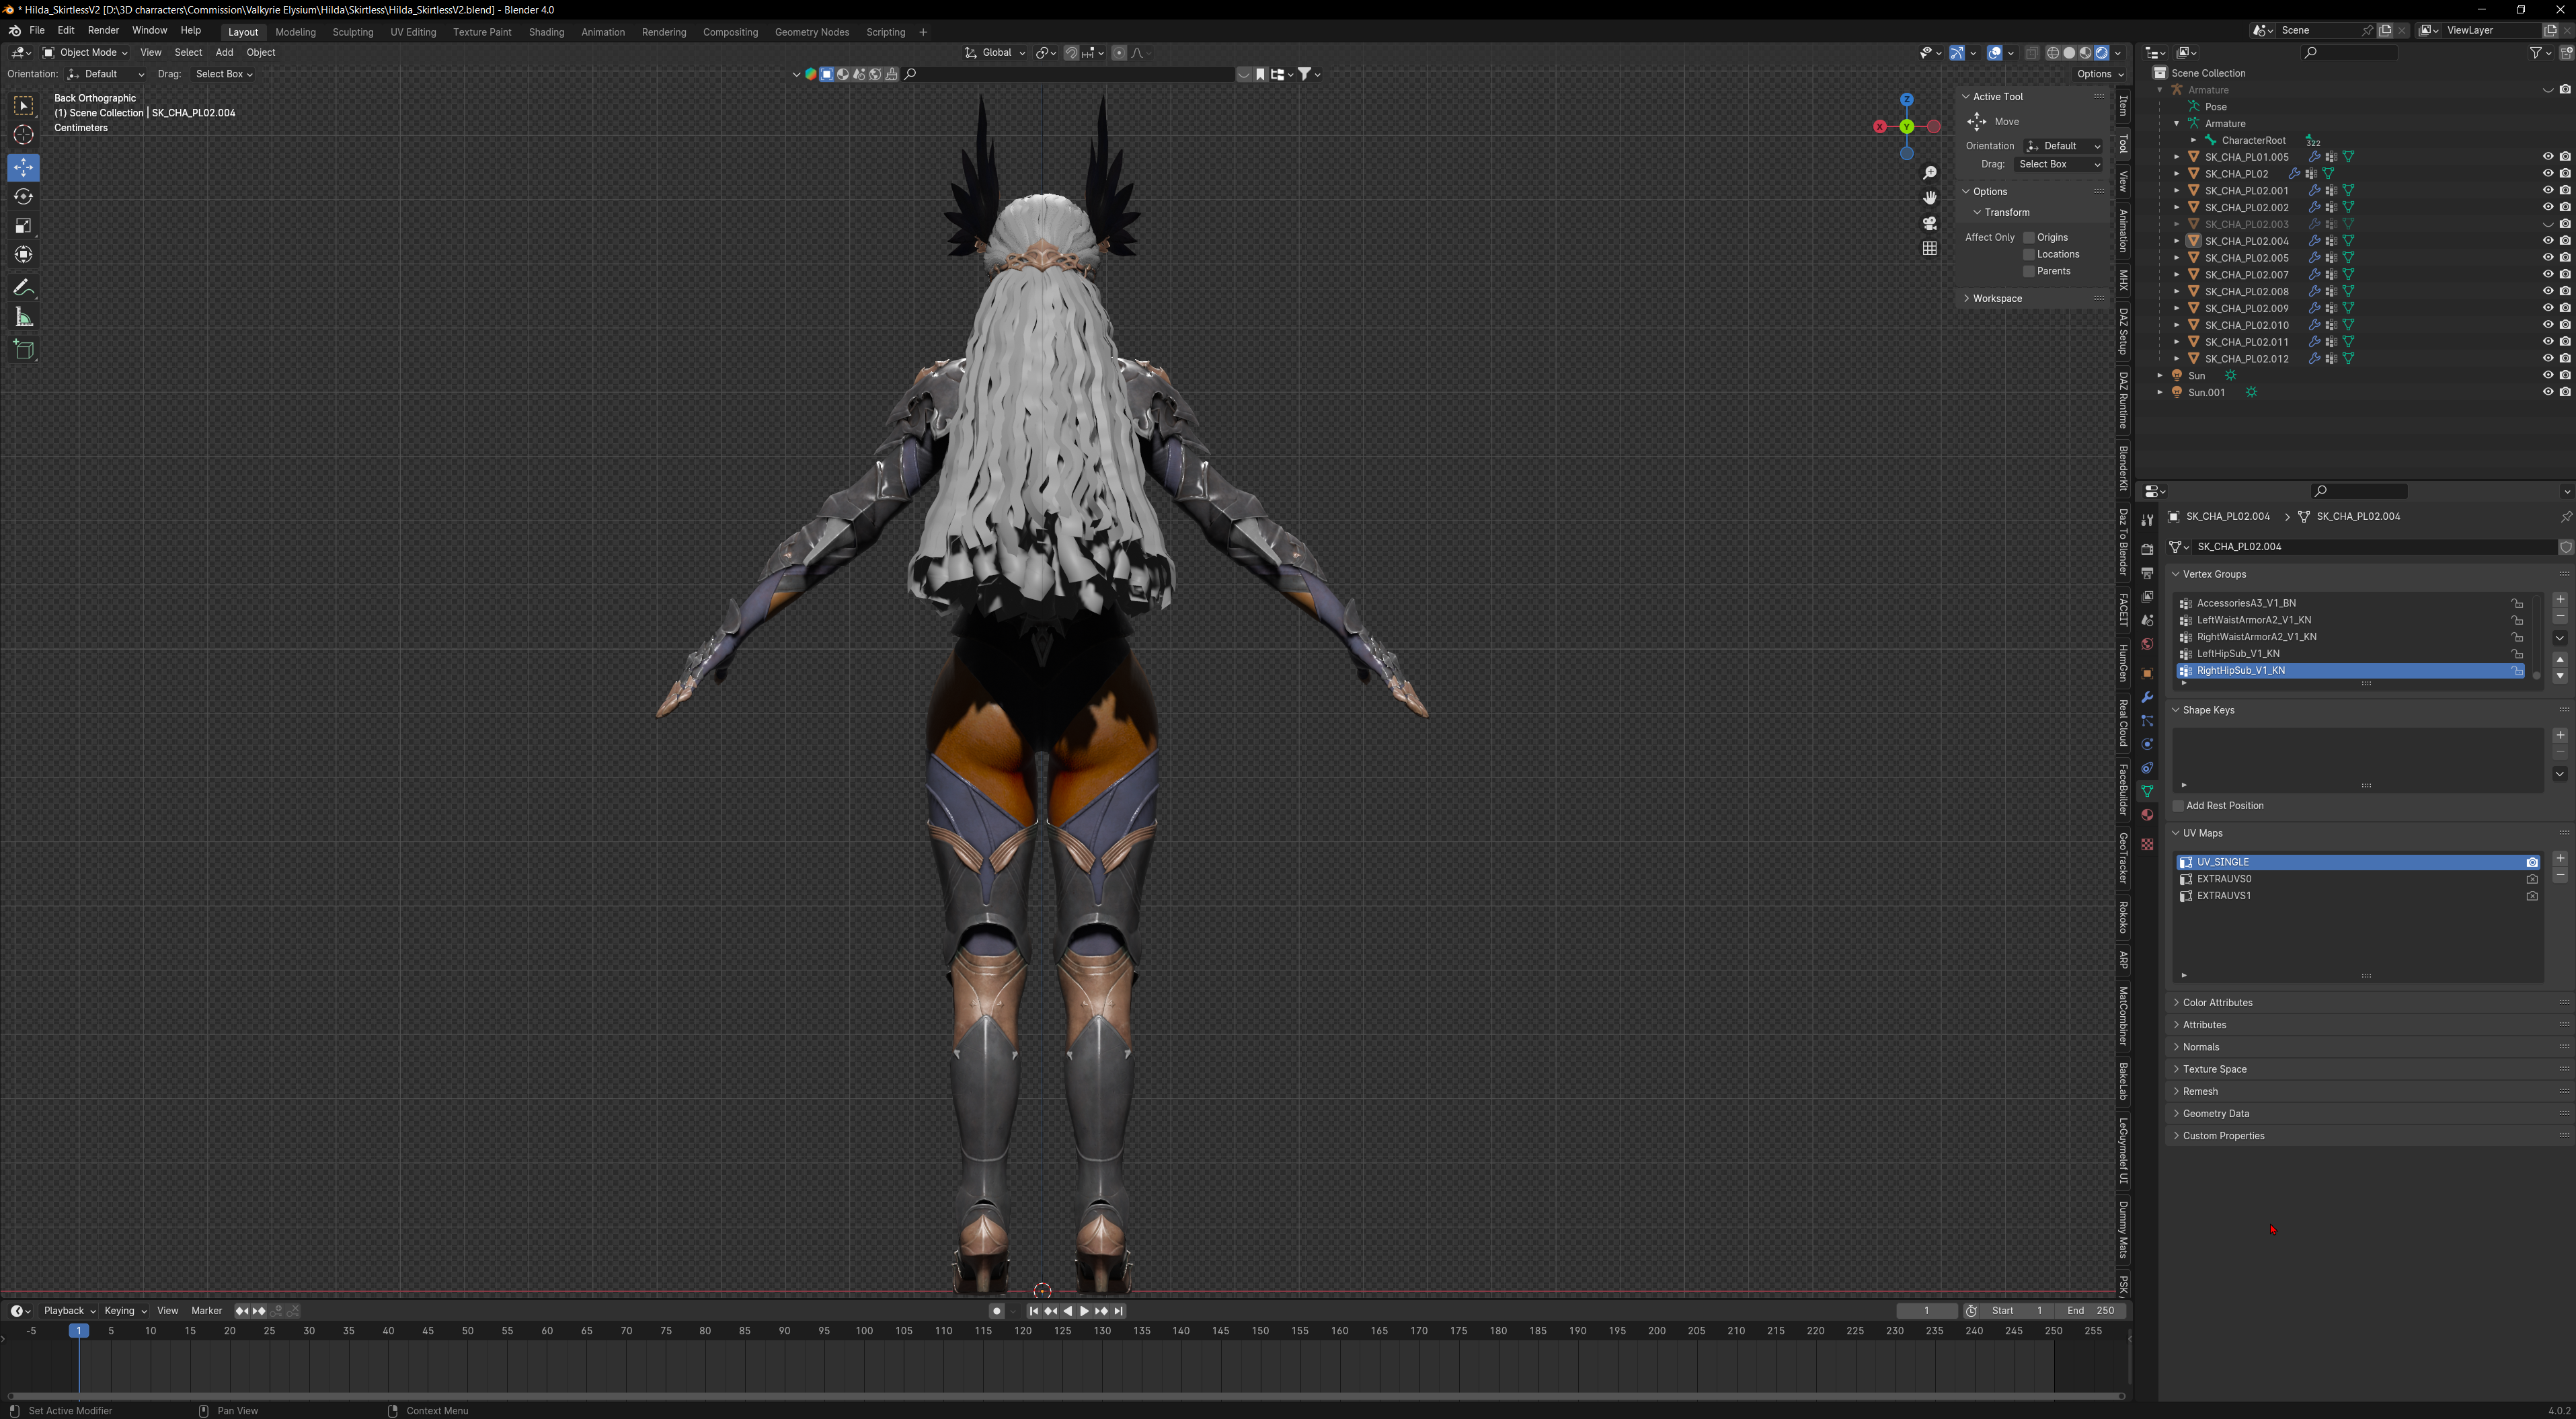Open the timeline Marker menu

207,1311
